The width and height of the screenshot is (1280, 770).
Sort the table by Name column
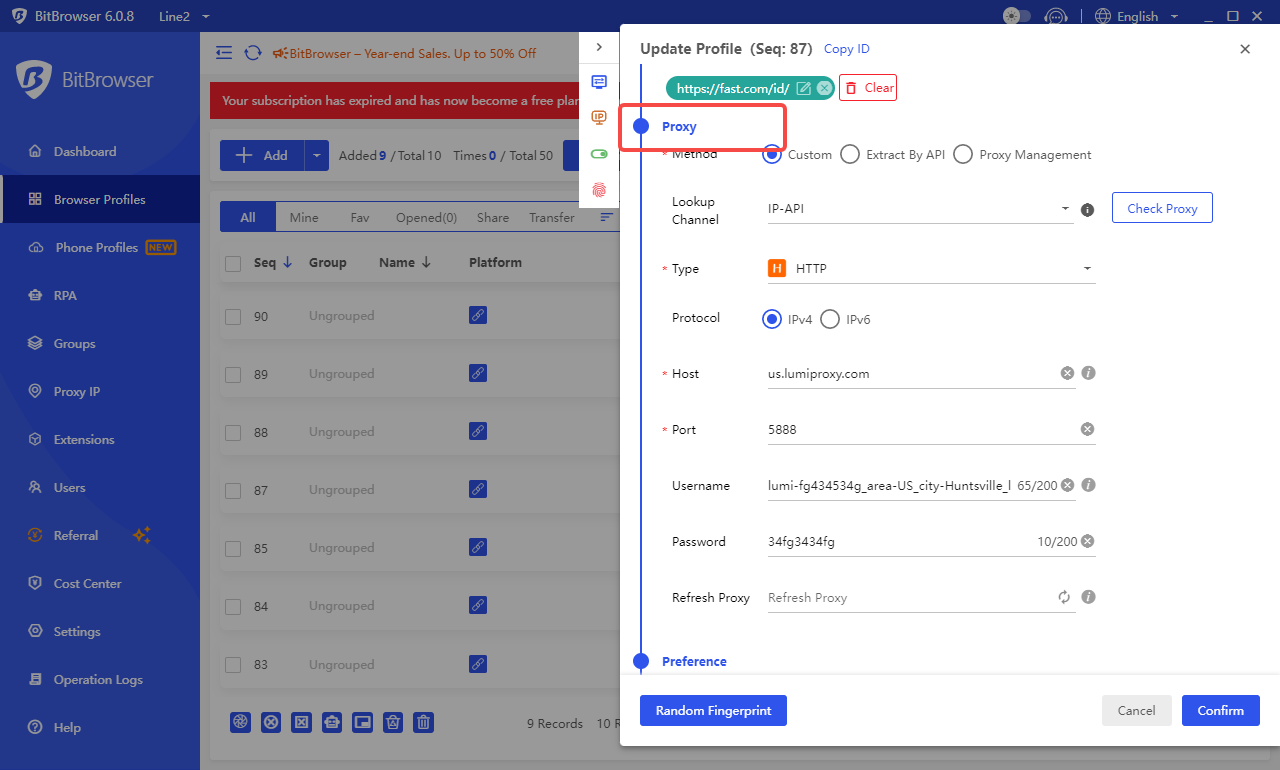pyautogui.click(x=405, y=262)
